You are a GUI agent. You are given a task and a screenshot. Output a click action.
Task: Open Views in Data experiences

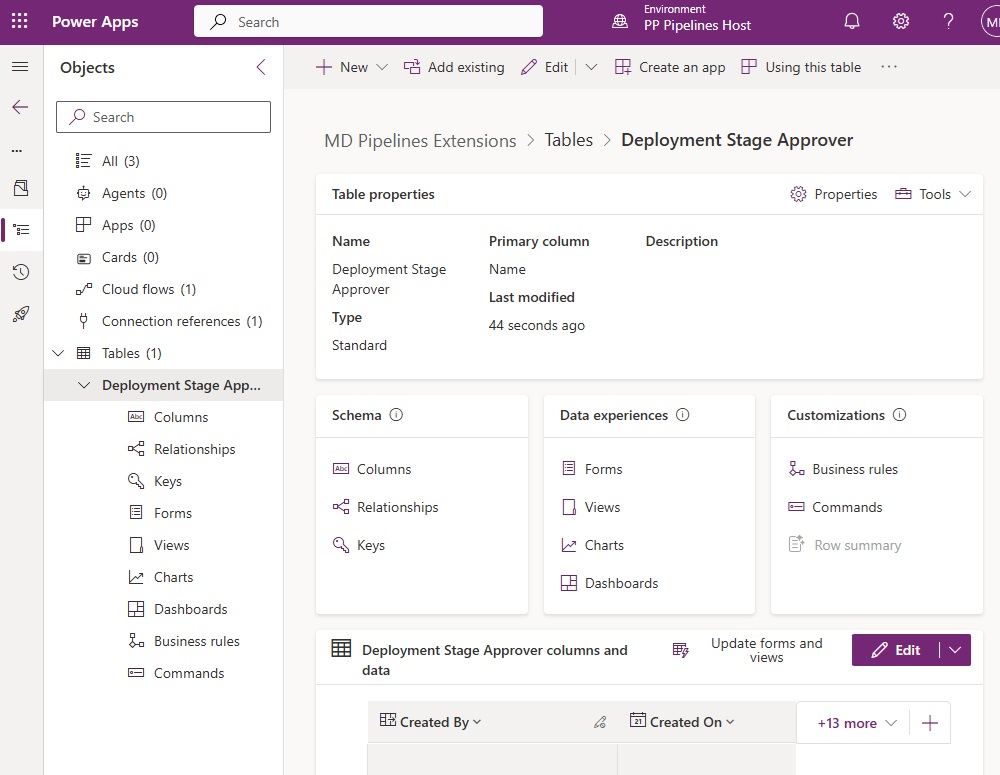click(x=590, y=507)
